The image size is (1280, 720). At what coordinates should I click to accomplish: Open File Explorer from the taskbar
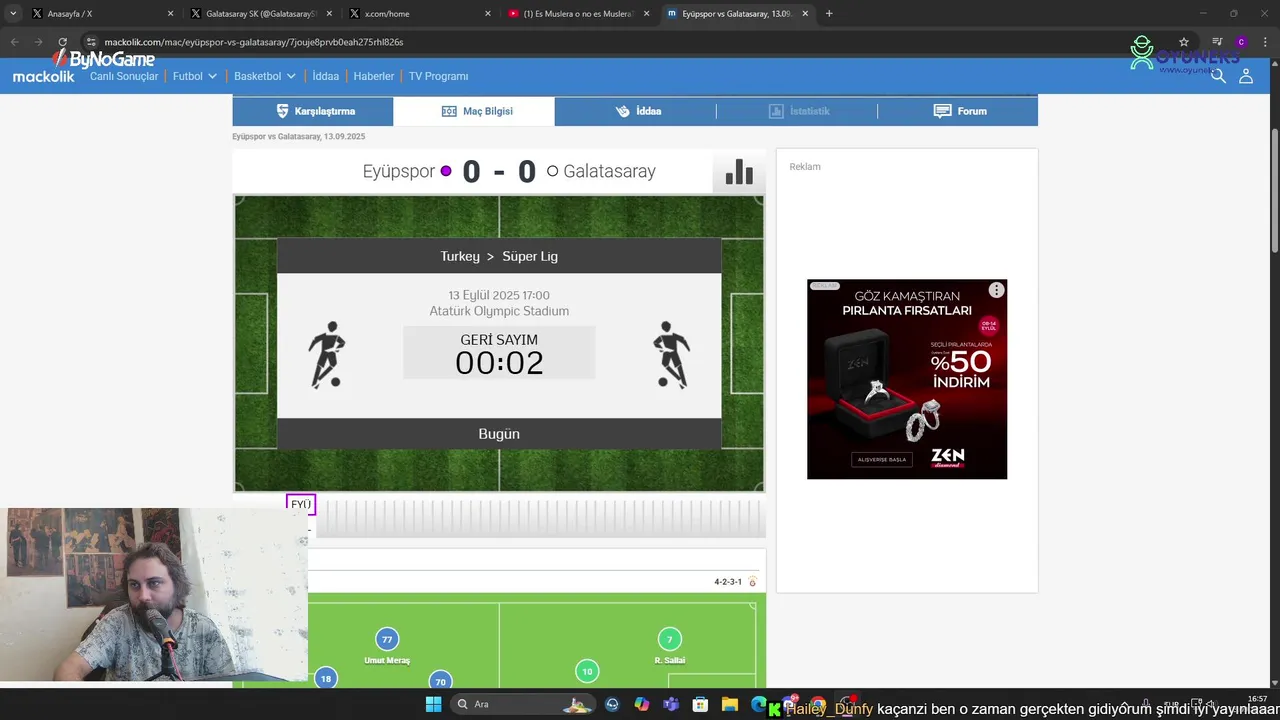730,704
